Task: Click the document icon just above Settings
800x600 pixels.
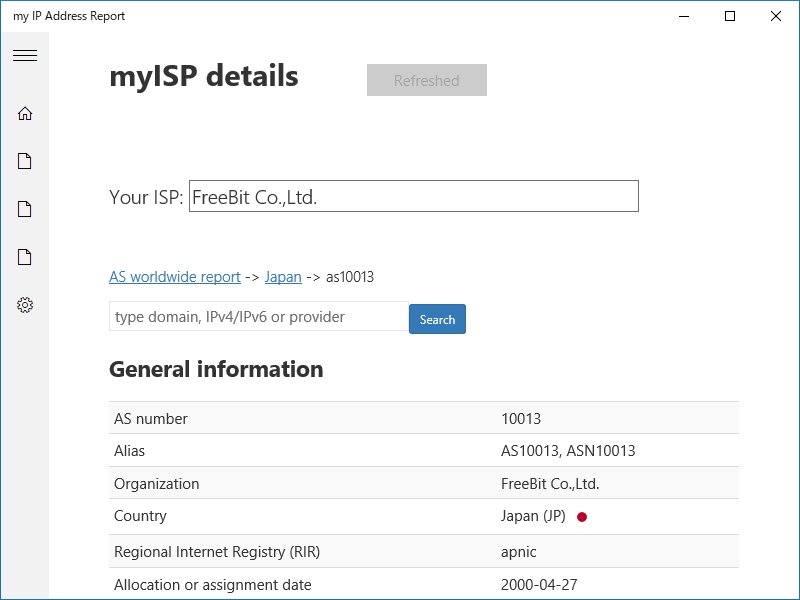Action: pyautogui.click(x=25, y=257)
